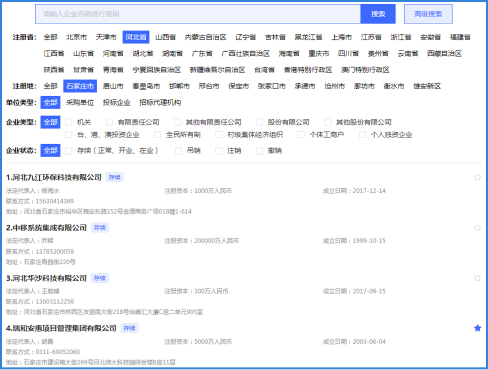Viewport: 488px width, 370px height.
Task: Star the 中移系统集成有限公司 entry
Action: tap(477, 228)
